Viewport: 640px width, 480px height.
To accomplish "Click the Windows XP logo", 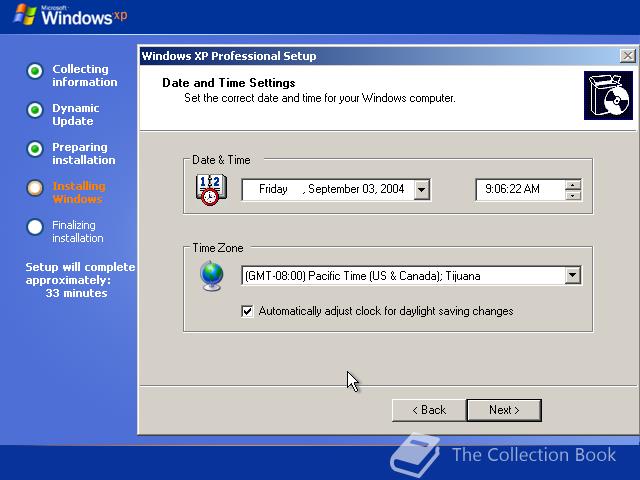I will [70, 16].
